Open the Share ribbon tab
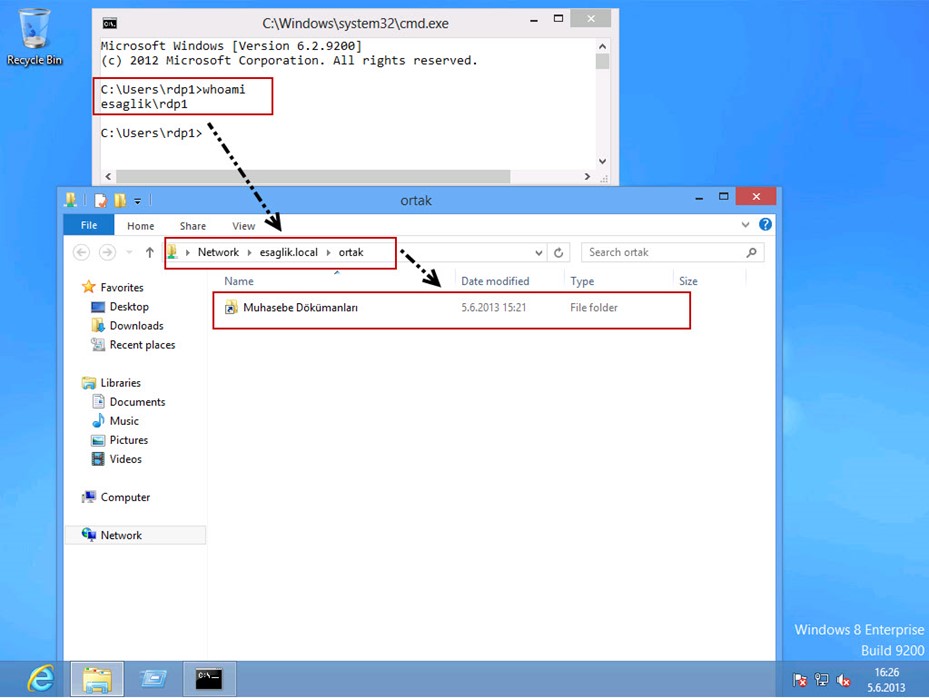The height and width of the screenshot is (698, 929). (x=193, y=226)
